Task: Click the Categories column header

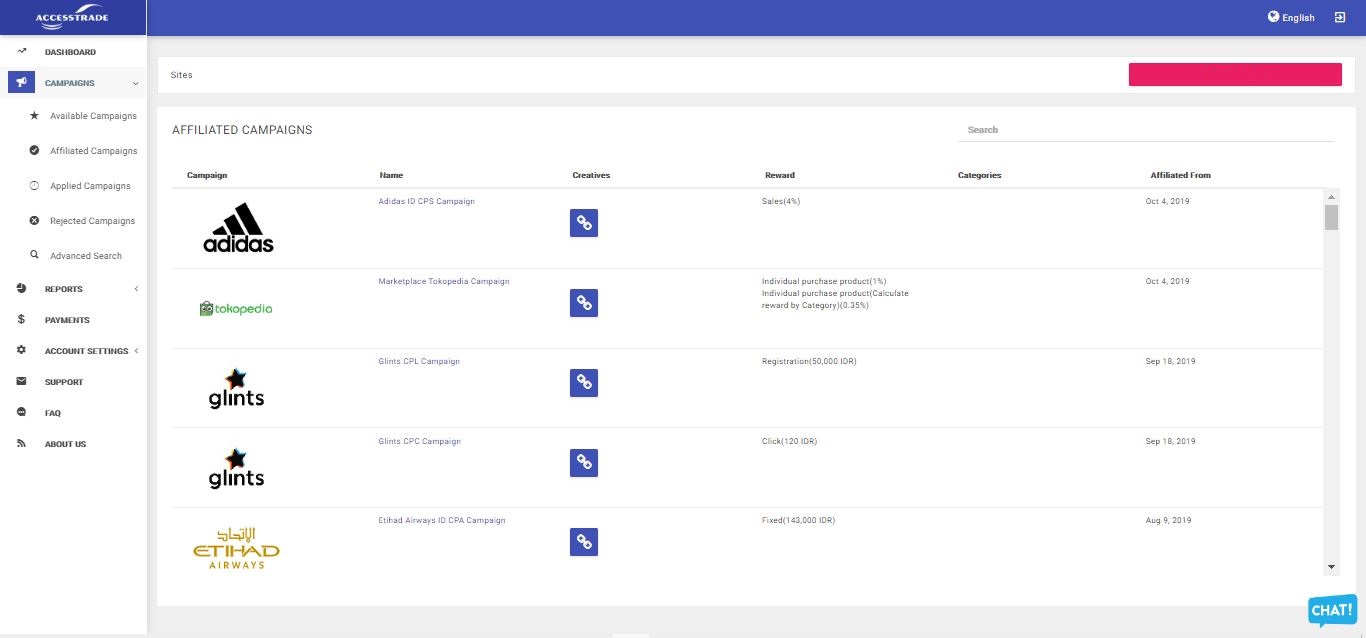Action: click(979, 175)
